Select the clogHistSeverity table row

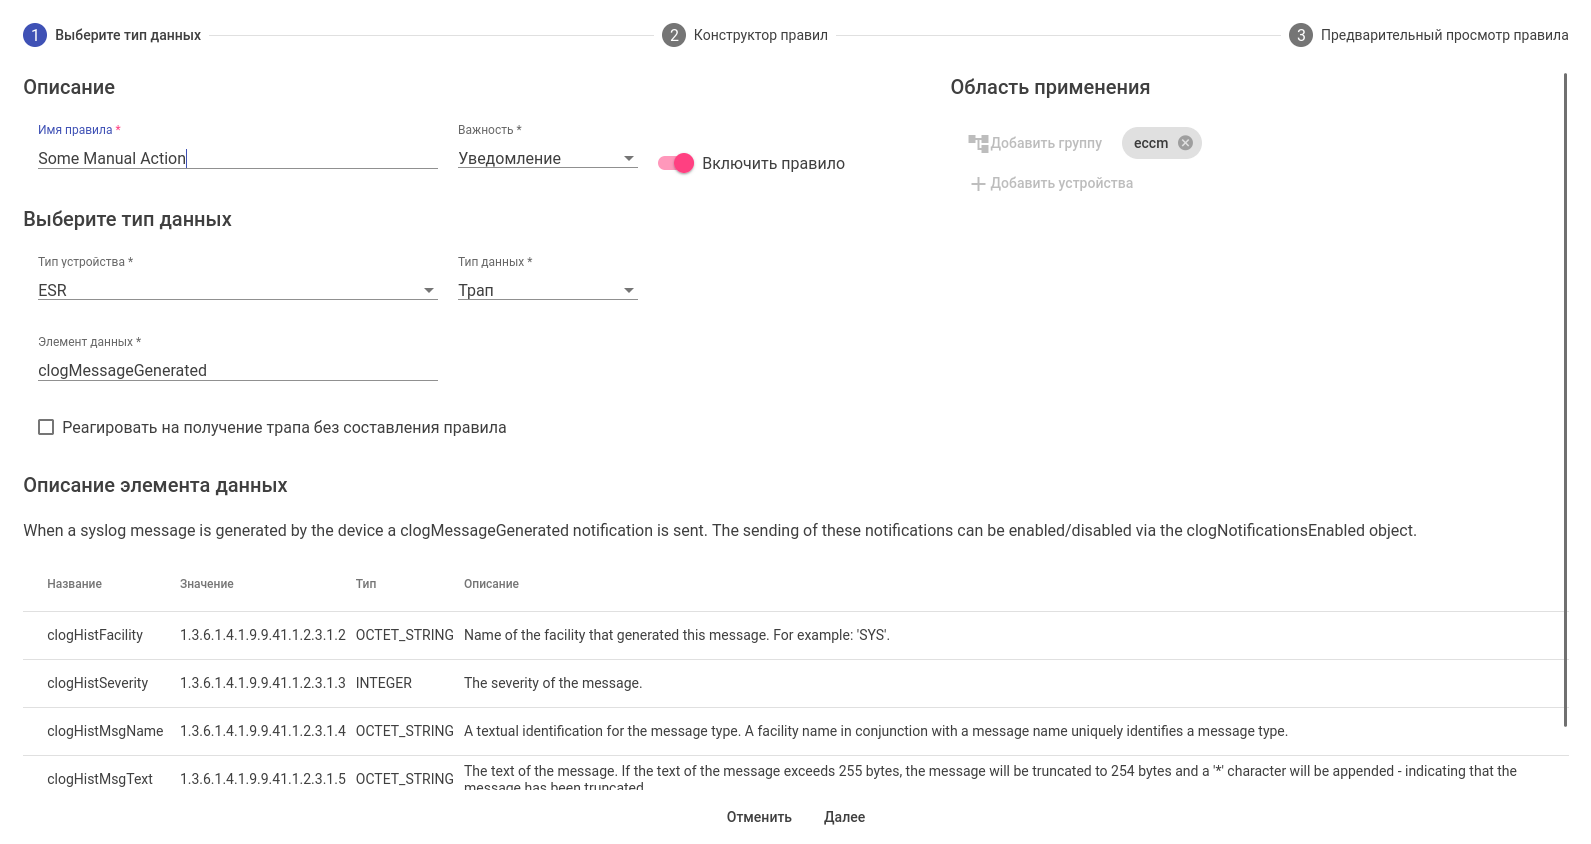(x=97, y=683)
